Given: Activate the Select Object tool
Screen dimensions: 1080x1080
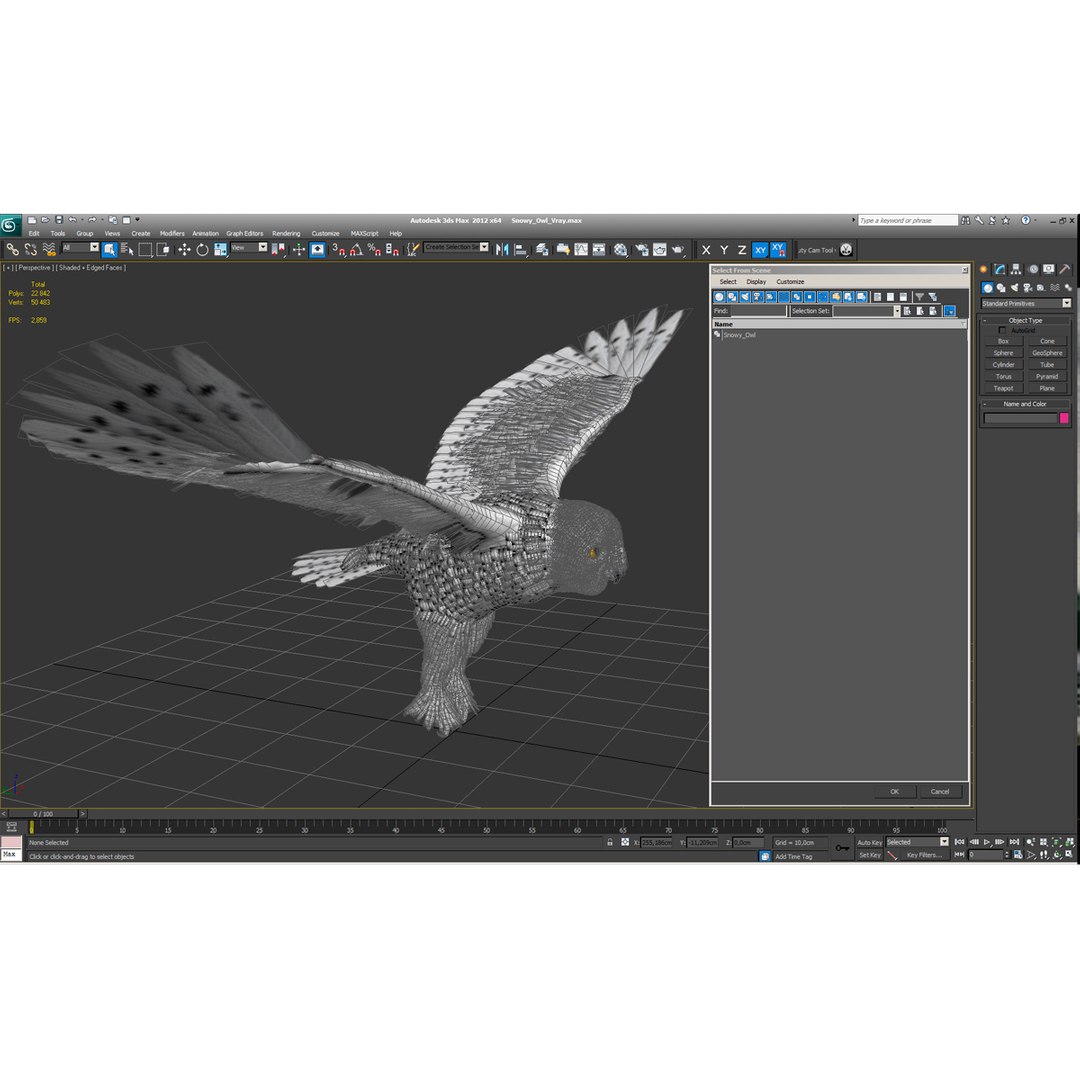Looking at the screenshot, I should 110,249.
